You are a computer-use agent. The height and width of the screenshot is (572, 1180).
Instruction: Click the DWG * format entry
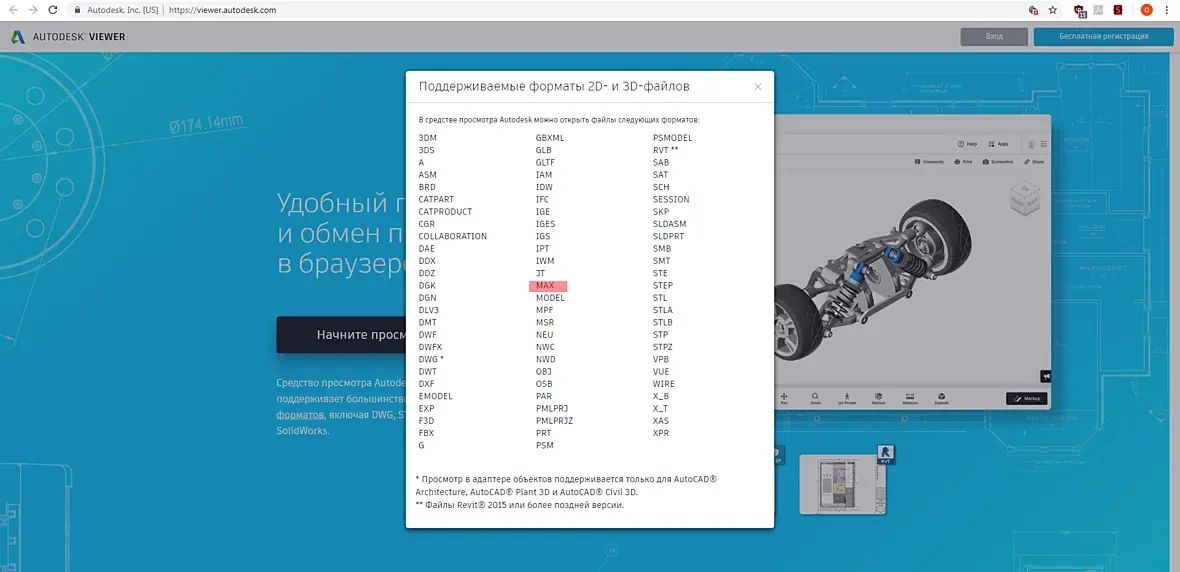pyautogui.click(x=431, y=360)
